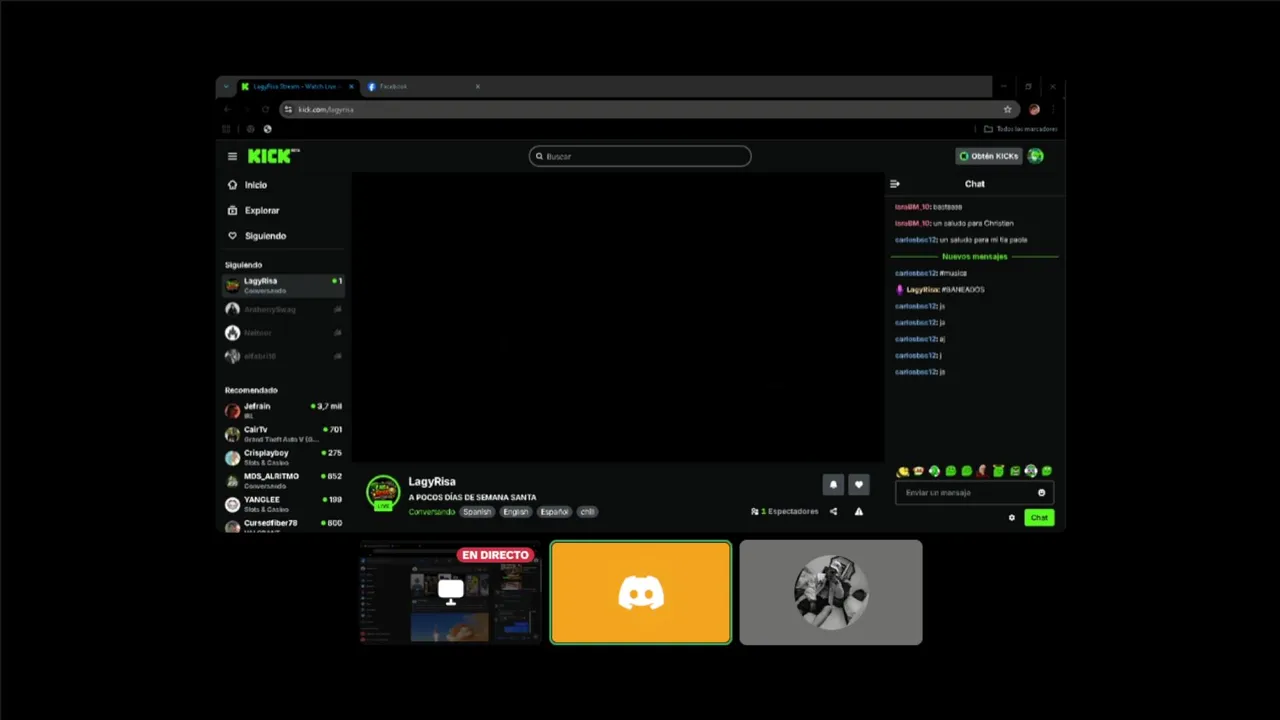The image size is (1280, 720).
Task: Collapse the chat panel with the arrow icon
Action: 895,184
